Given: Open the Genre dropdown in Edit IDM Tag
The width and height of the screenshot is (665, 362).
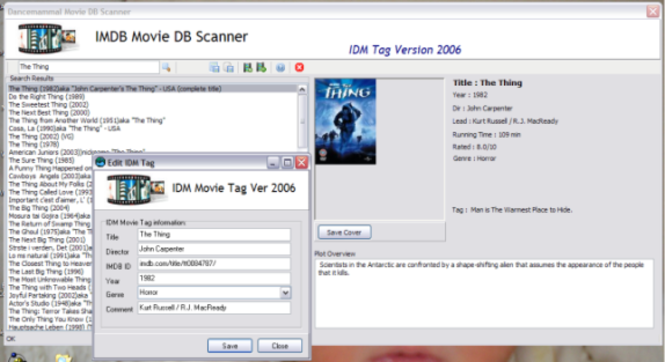Looking at the screenshot, I should (285, 292).
